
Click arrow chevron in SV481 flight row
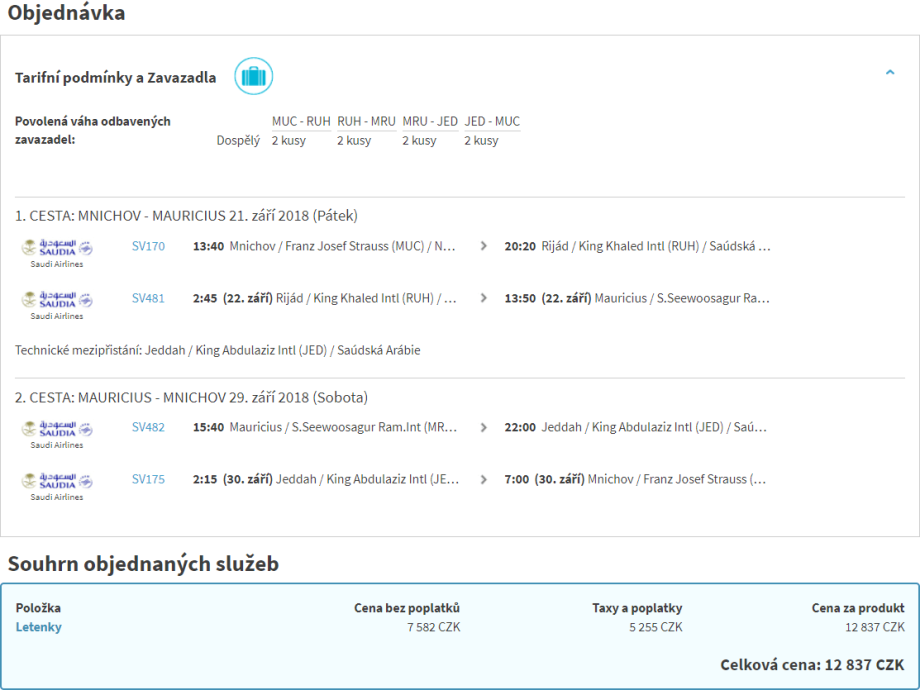484,298
